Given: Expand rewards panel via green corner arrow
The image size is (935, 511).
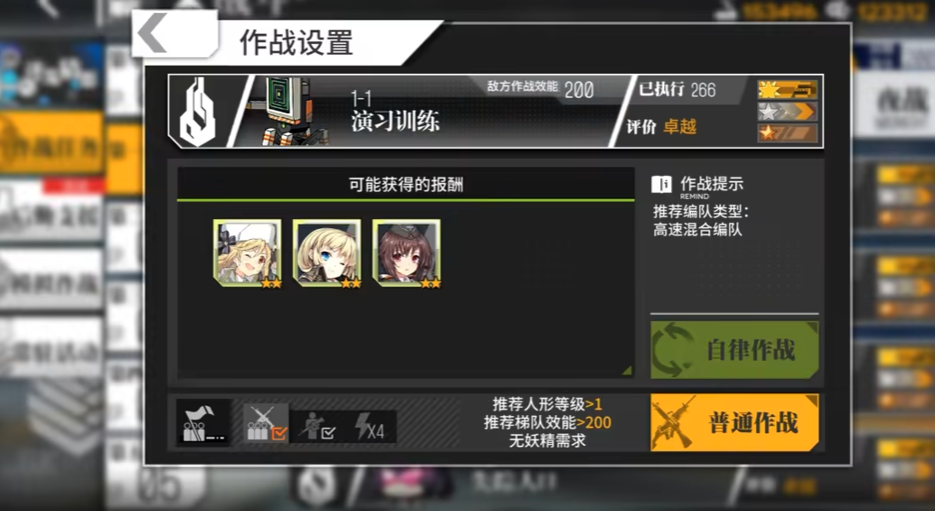Looking at the screenshot, I should click(x=626, y=370).
